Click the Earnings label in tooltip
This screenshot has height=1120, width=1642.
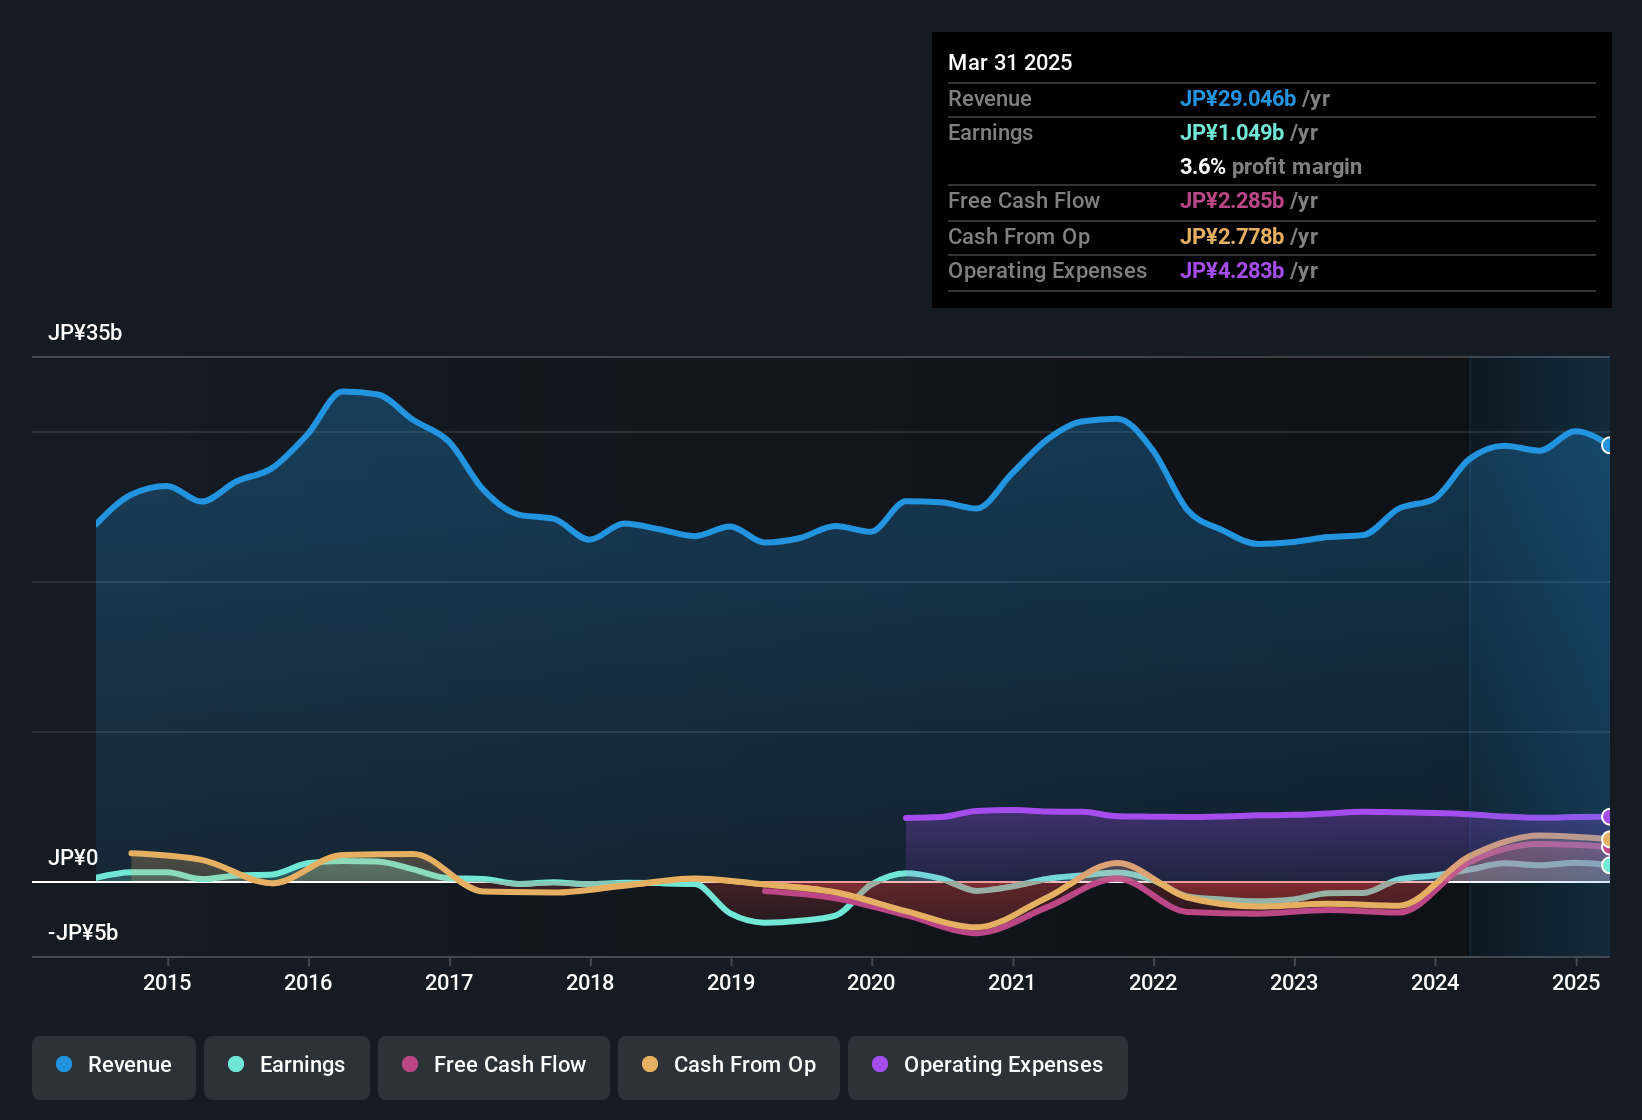(990, 132)
